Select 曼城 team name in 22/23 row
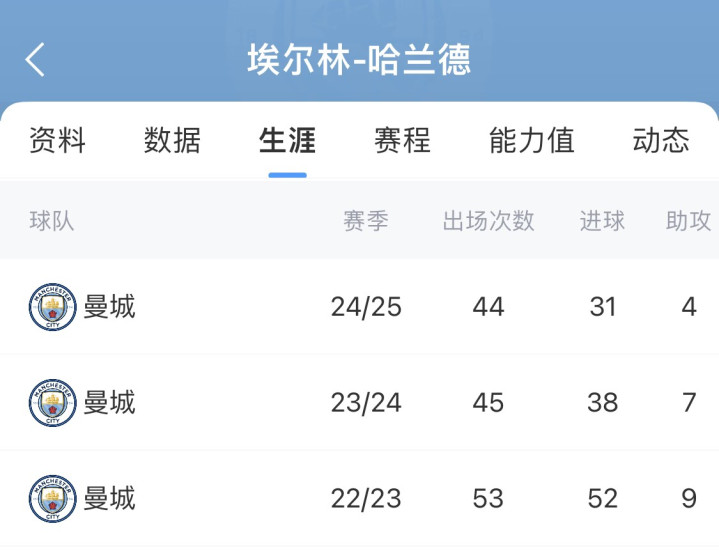 click(x=109, y=499)
